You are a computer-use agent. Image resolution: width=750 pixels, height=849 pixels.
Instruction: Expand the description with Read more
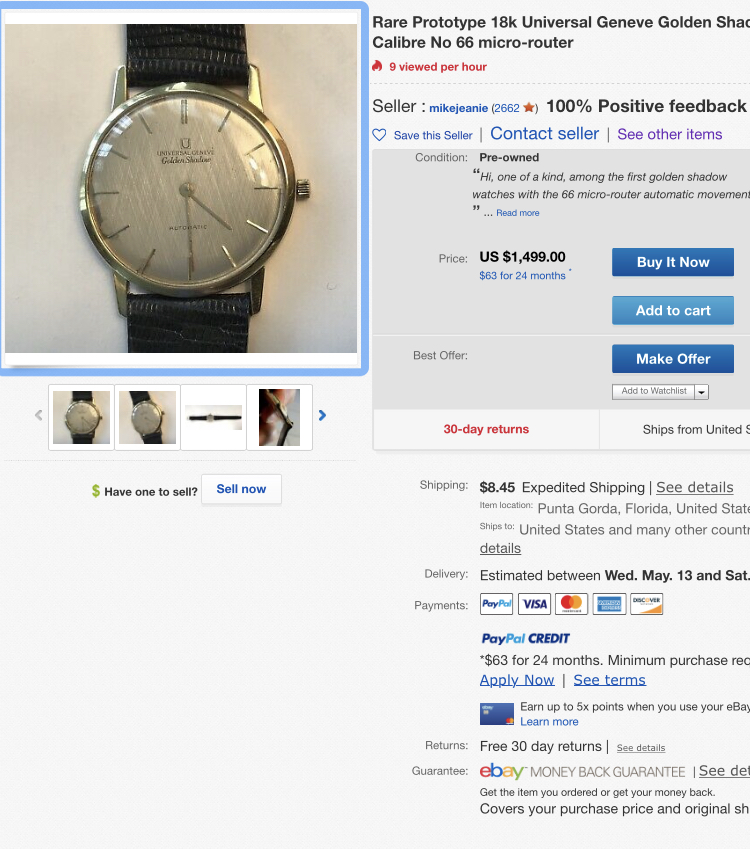point(518,213)
